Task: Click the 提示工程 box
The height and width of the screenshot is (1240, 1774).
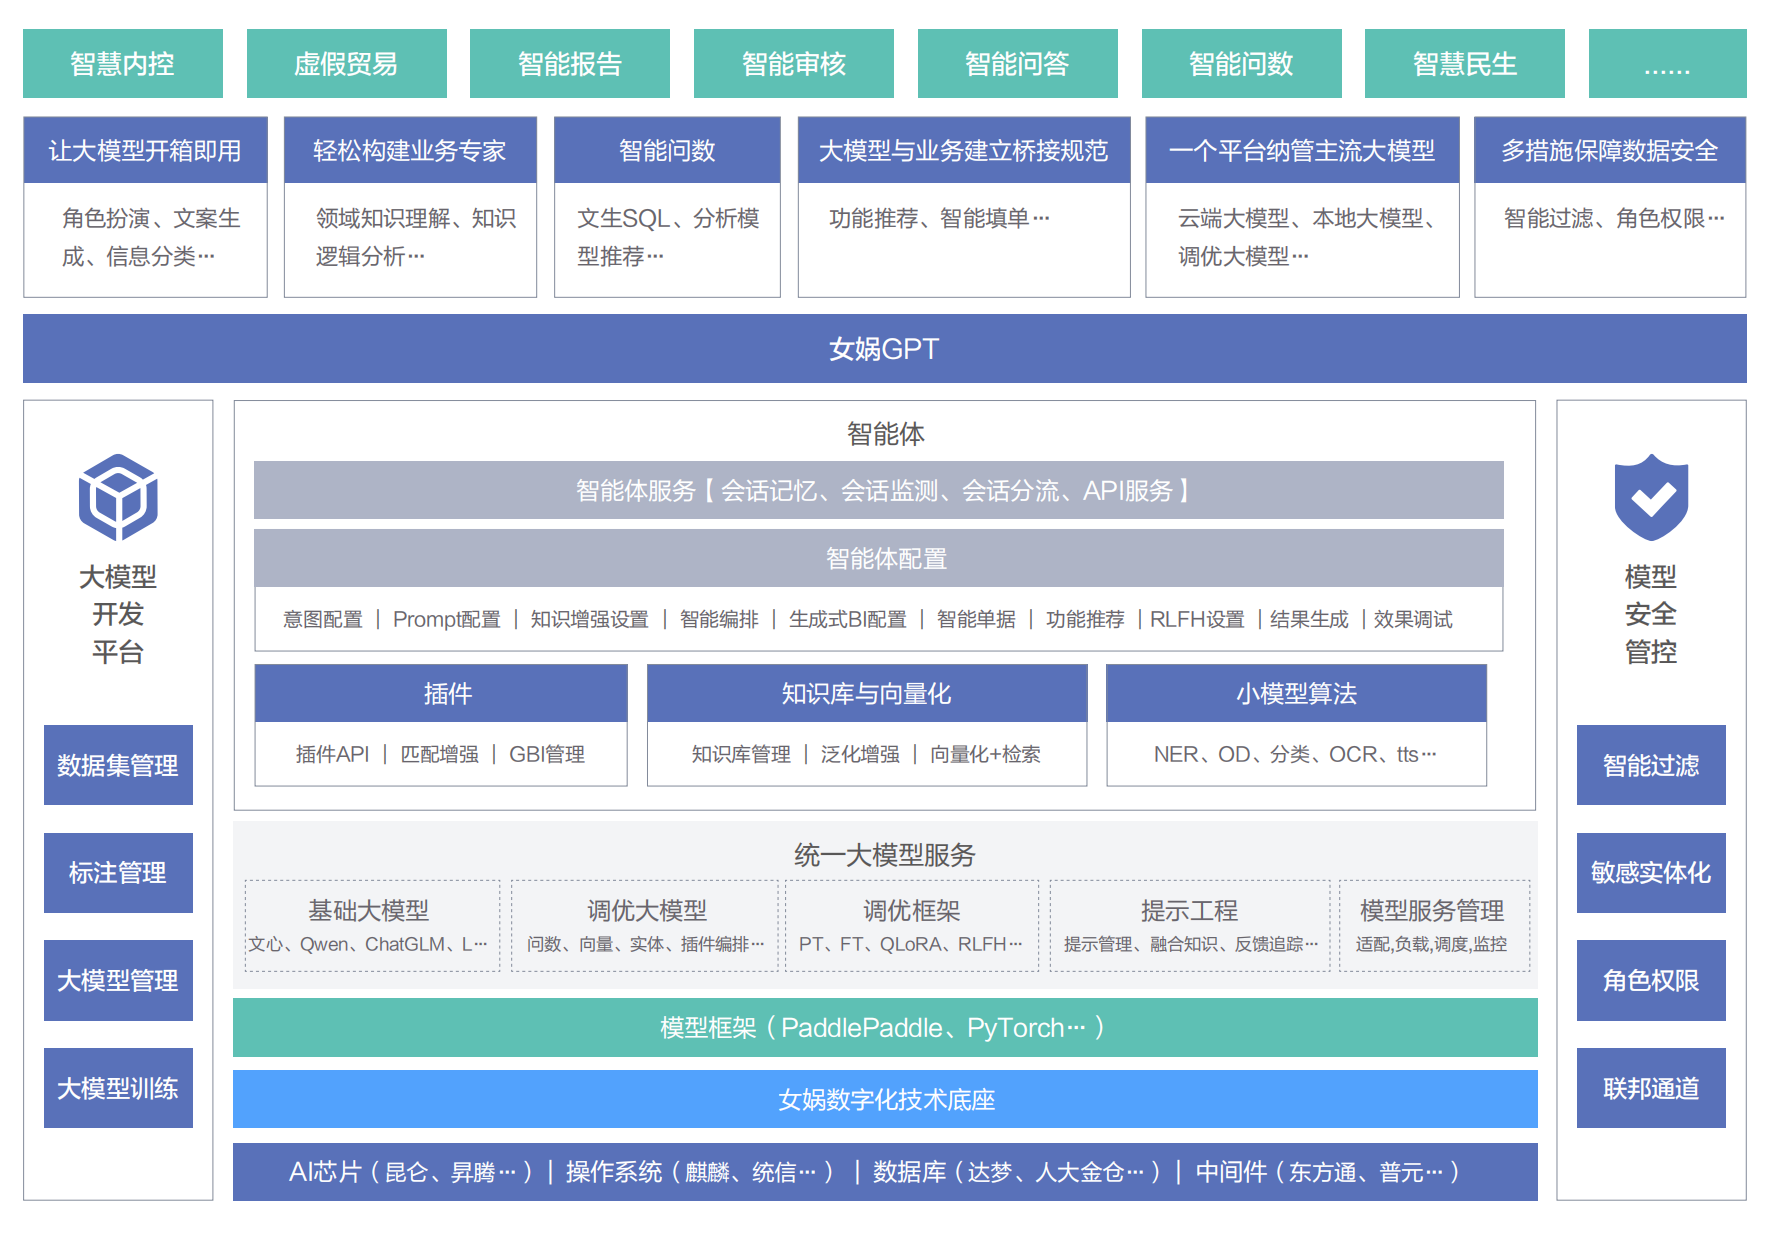Action: [1190, 925]
